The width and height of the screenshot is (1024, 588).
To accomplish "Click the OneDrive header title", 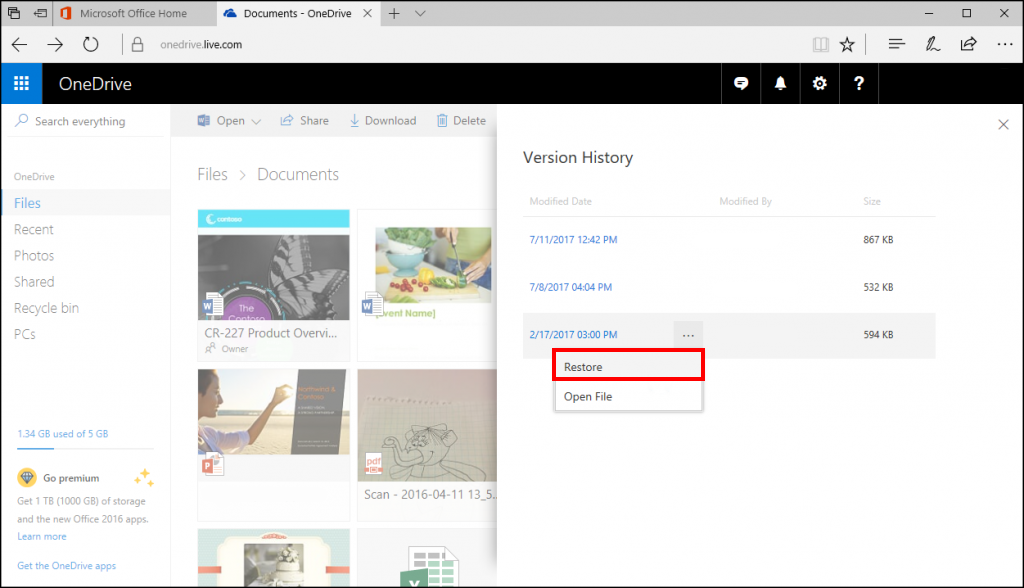I will click(95, 84).
